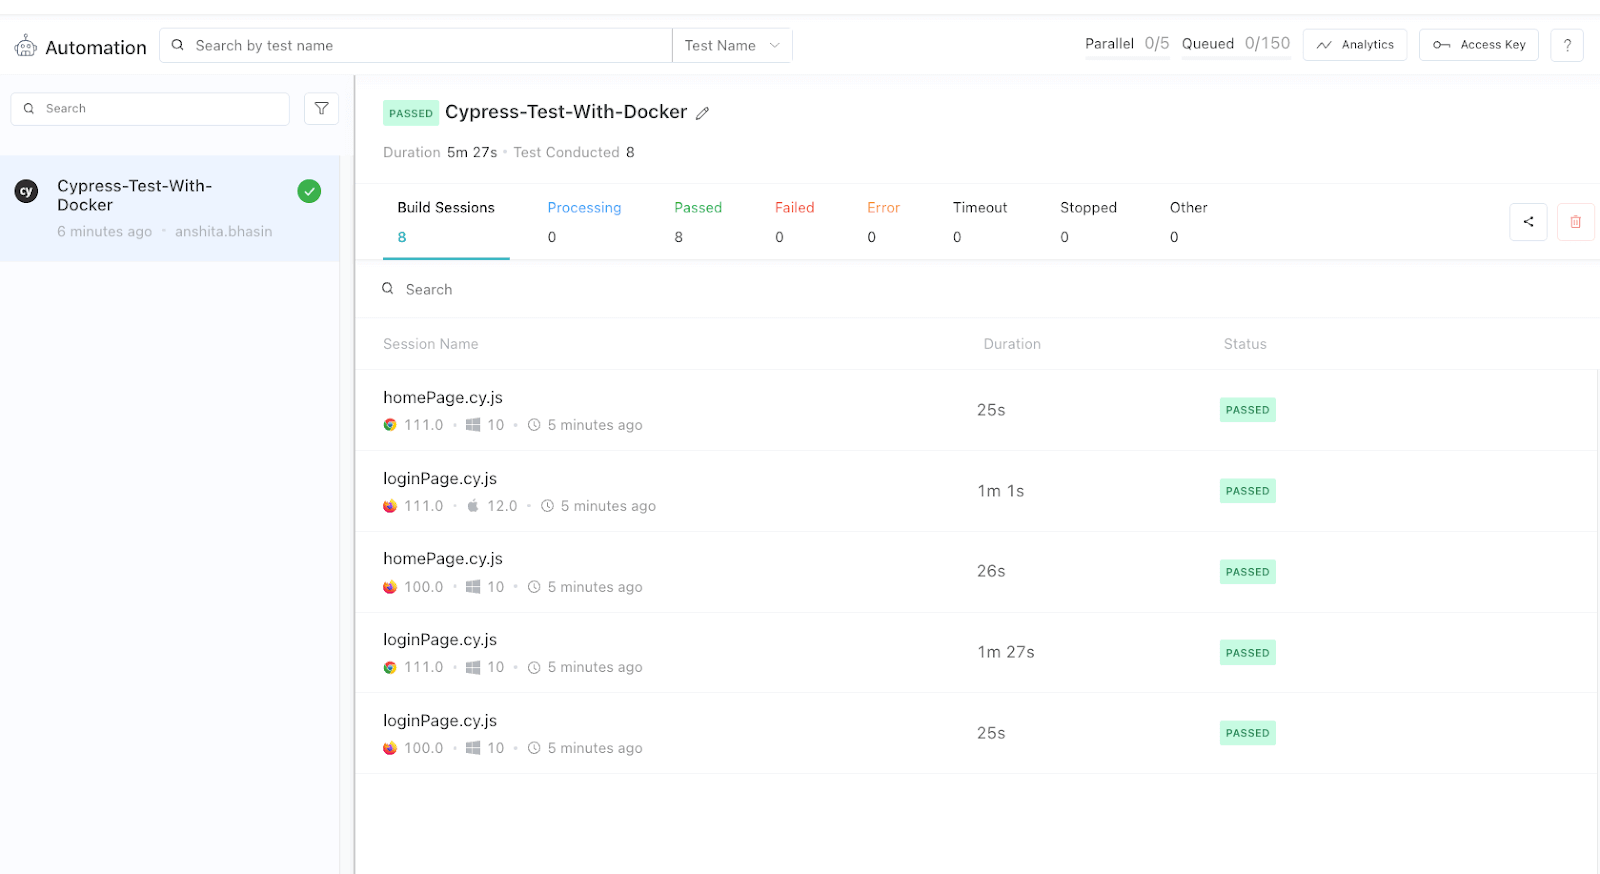Open loginPage.cy.js session lasting 1m 1s
The image size is (1600, 874).
(976, 491)
